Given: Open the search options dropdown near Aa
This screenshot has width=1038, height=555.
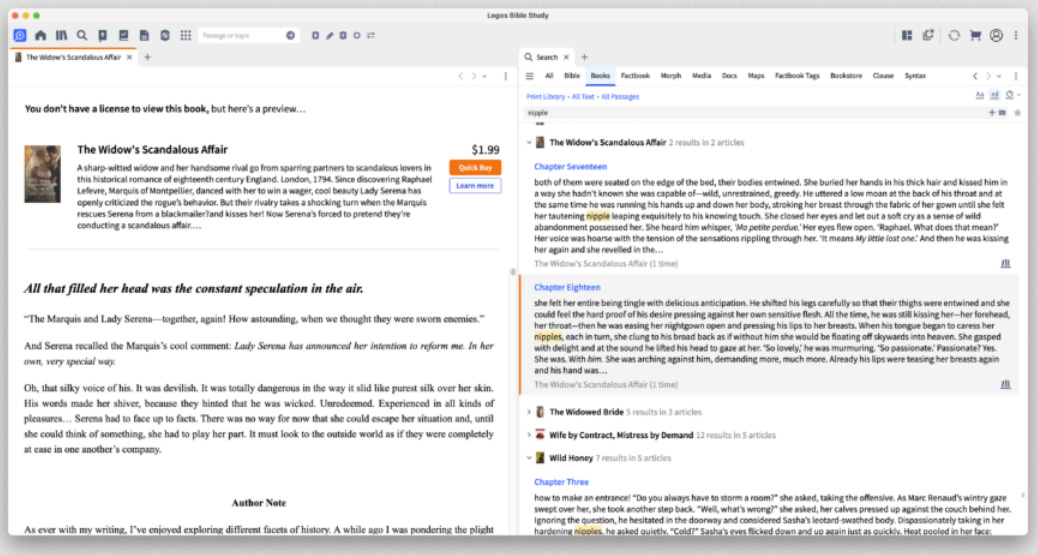Looking at the screenshot, I should 1012,95.
